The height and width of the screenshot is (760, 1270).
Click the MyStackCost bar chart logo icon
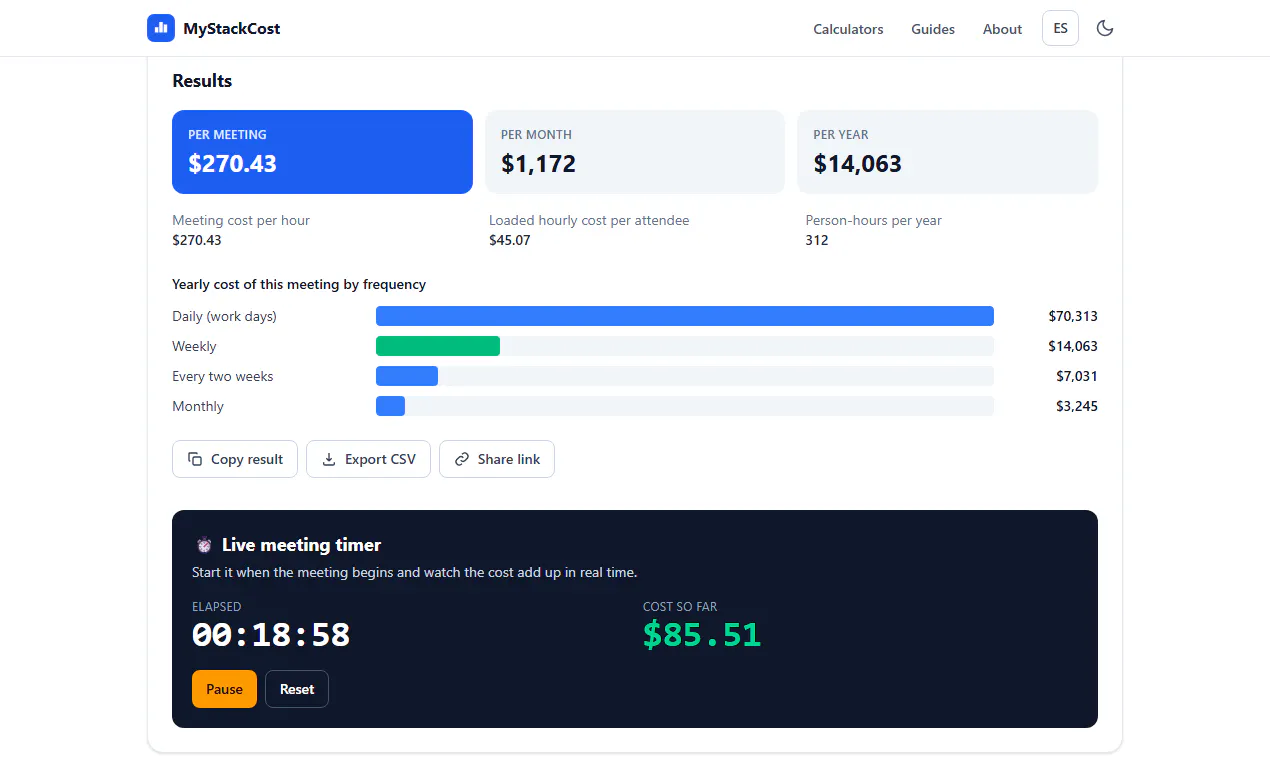point(161,28)
